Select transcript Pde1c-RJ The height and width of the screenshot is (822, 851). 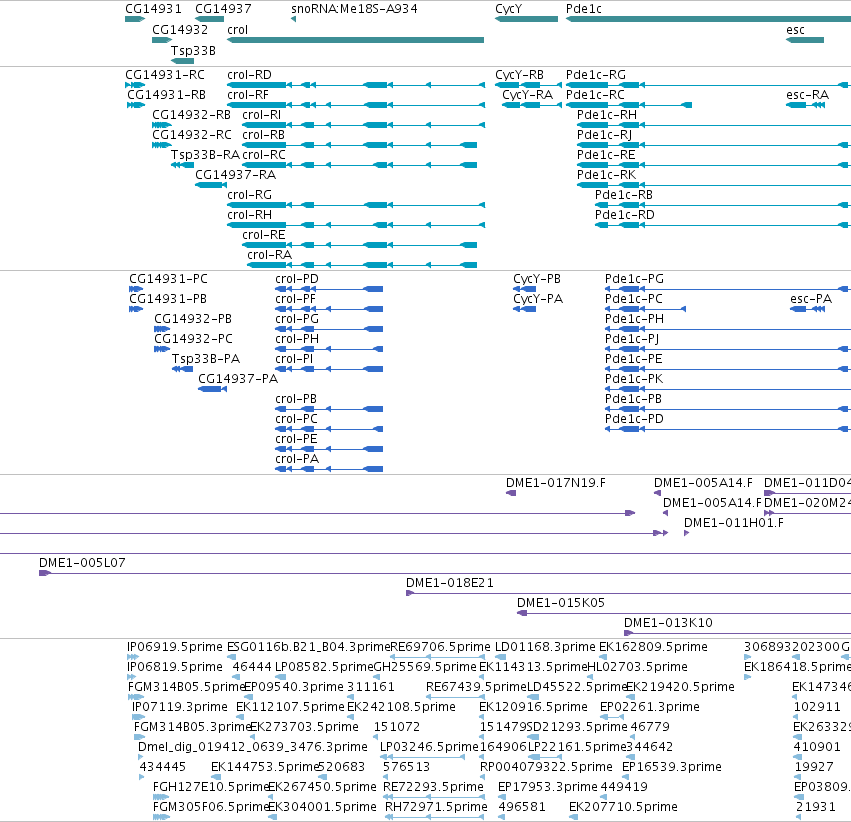pos(714,145)
